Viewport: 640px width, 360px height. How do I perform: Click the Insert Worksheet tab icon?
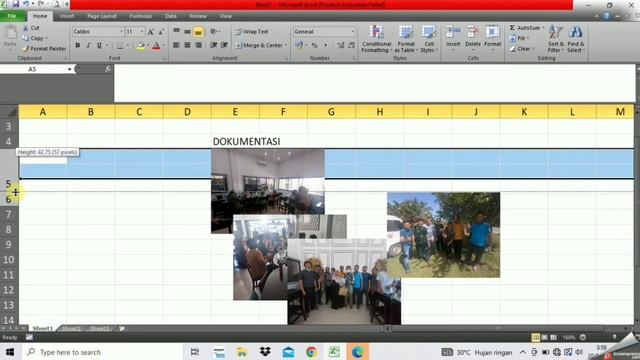[x=122, y=328]
